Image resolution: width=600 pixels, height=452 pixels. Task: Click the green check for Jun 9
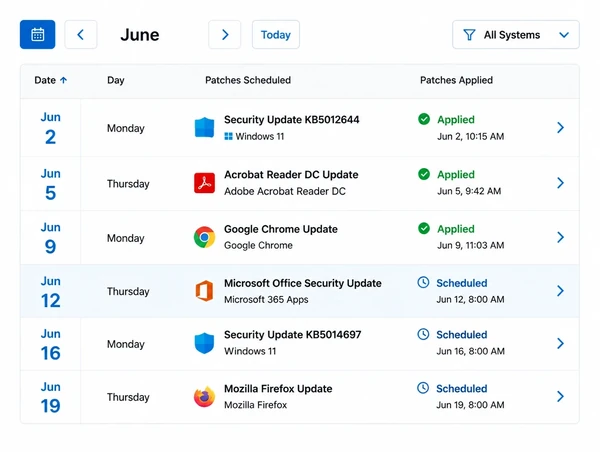tap(424, 228)
